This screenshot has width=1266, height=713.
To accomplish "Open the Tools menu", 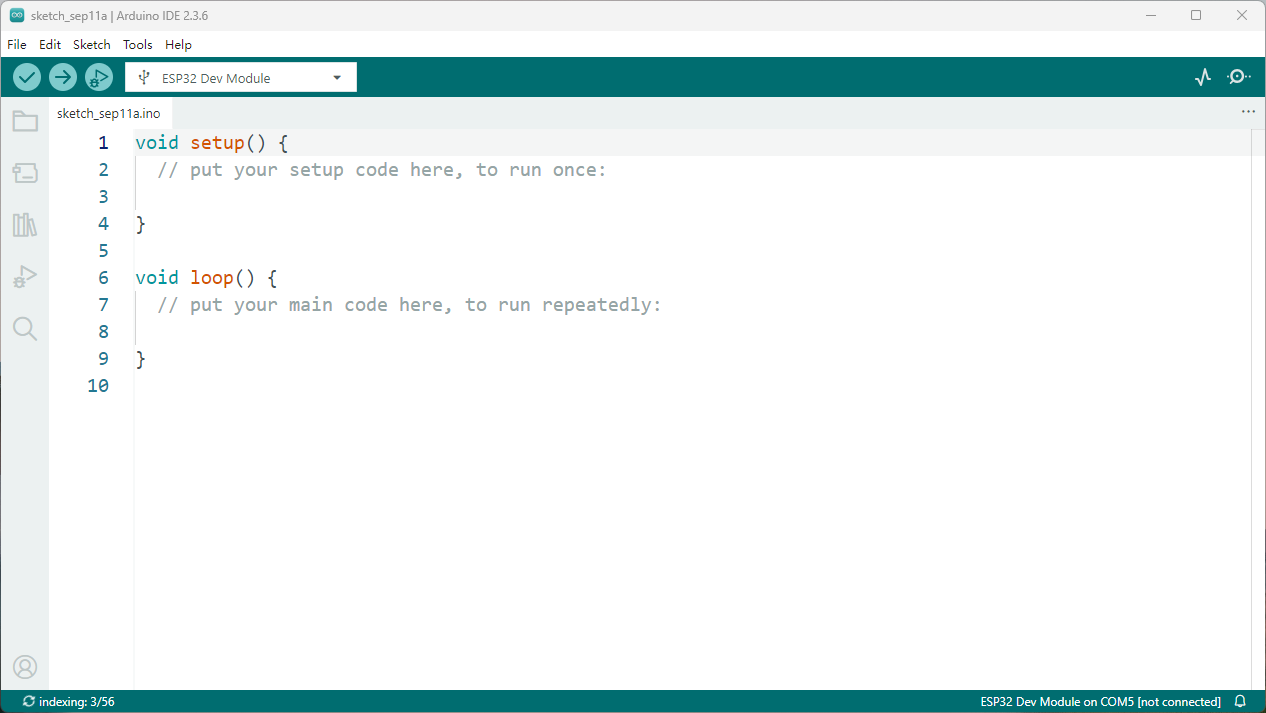I will click(x=138, y=45).
